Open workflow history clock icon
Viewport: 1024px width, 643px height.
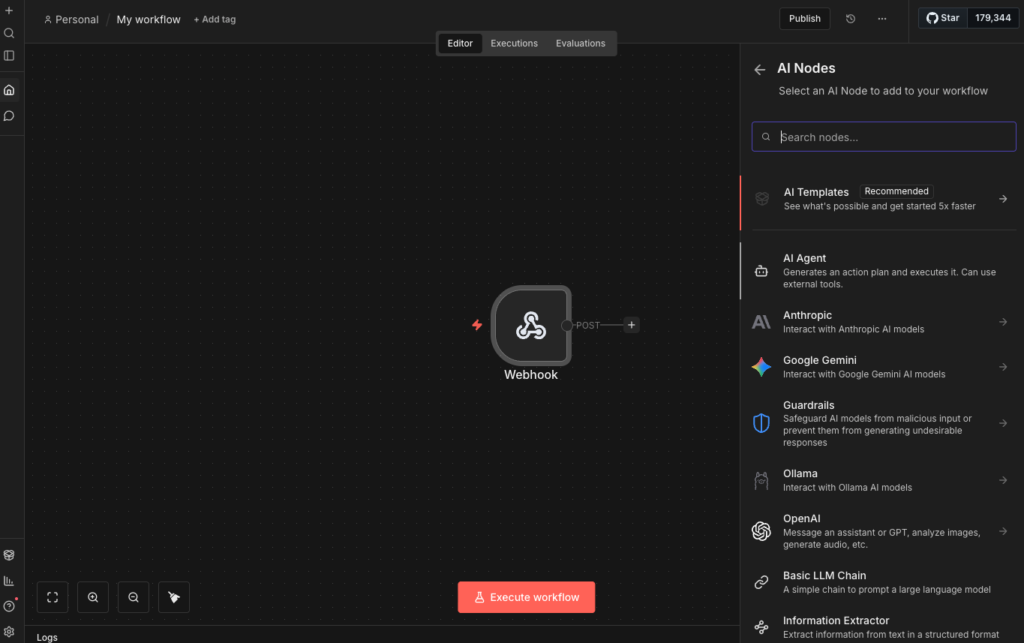pos(850,18)
